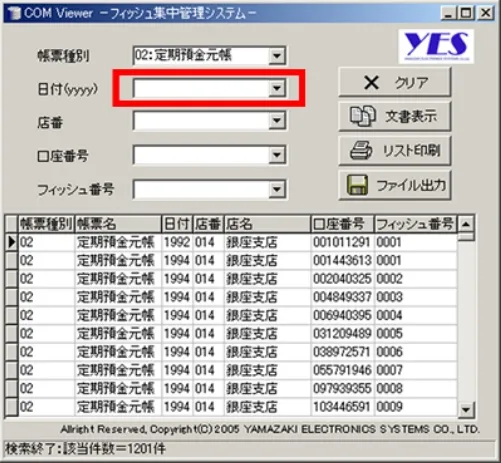This screenshot has width=501, height=463.
Task: Click the scroll up arrow of the grid
Action: click(466, 224)
